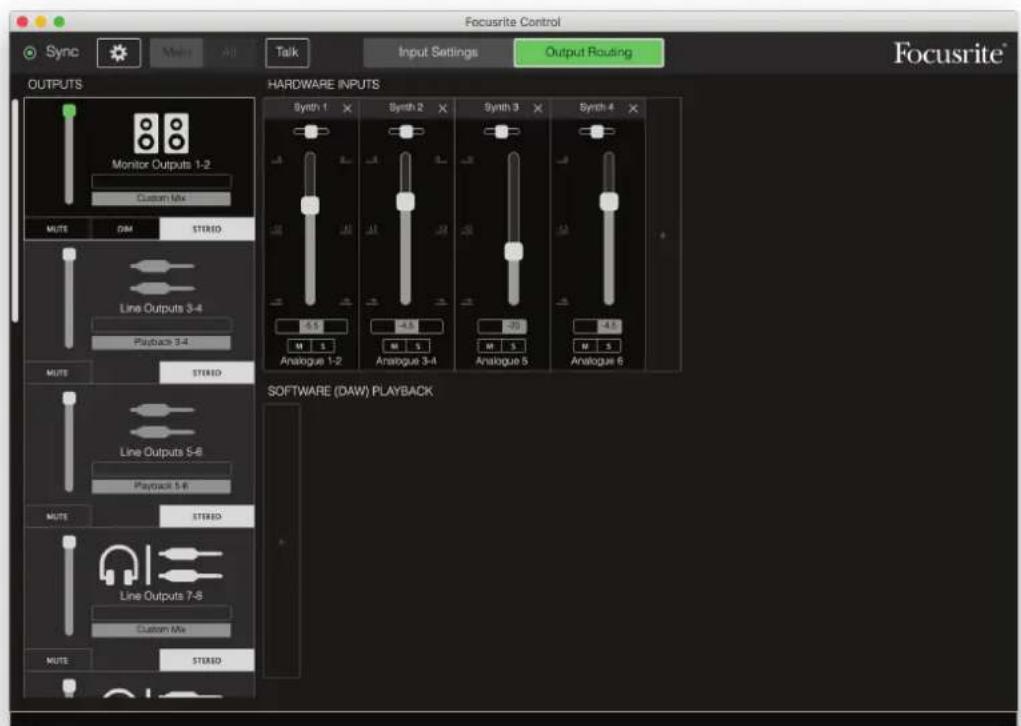The image size is (1021, 726).
Task: Remove the Synth 3 channel with X
Action: 538,108
